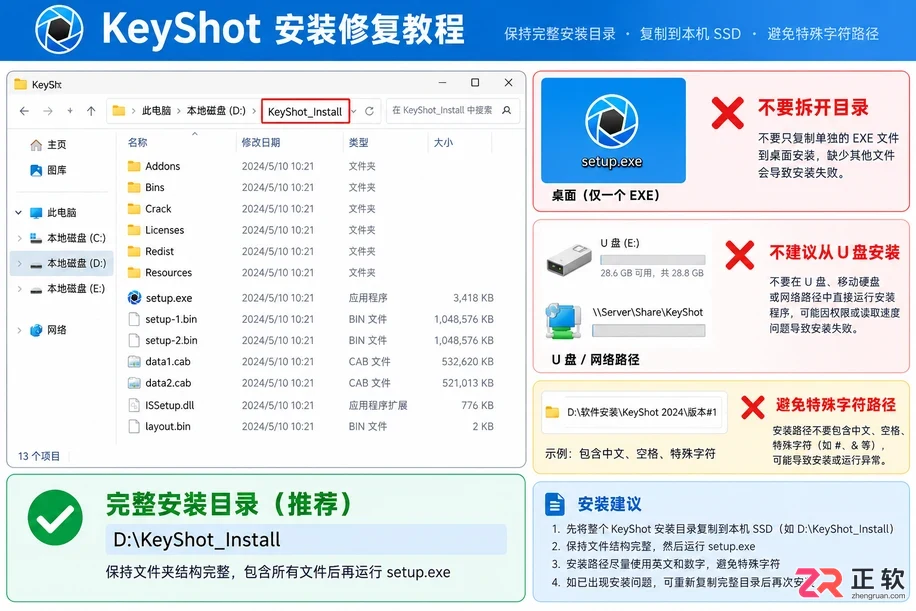
Task: Click the network share capacity bar
Action: pyautogui.click(x=648, y=331)
